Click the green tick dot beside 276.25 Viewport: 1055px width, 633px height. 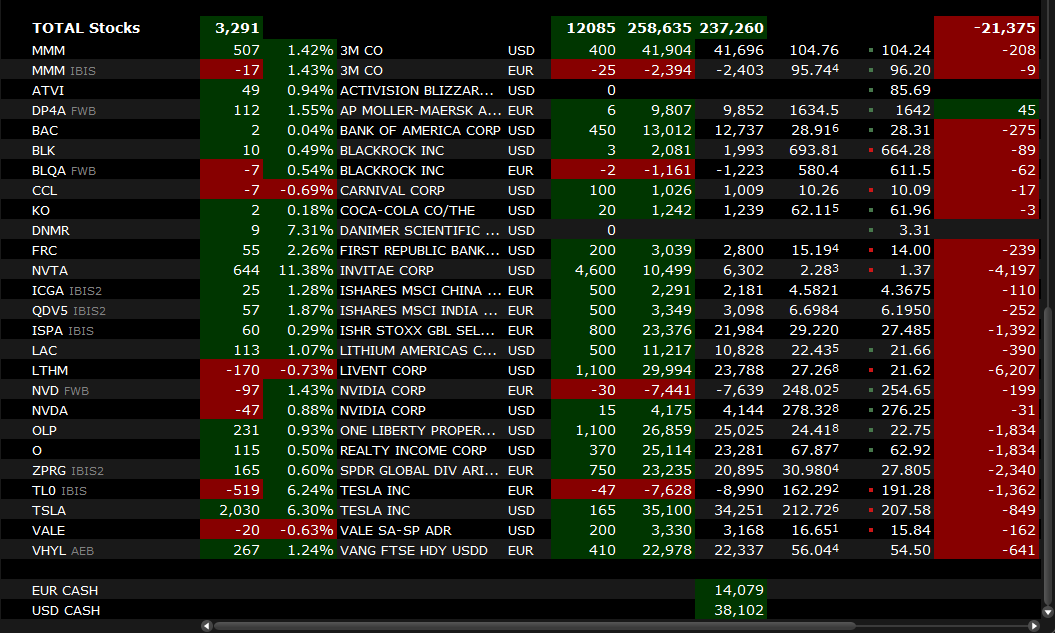871,410
